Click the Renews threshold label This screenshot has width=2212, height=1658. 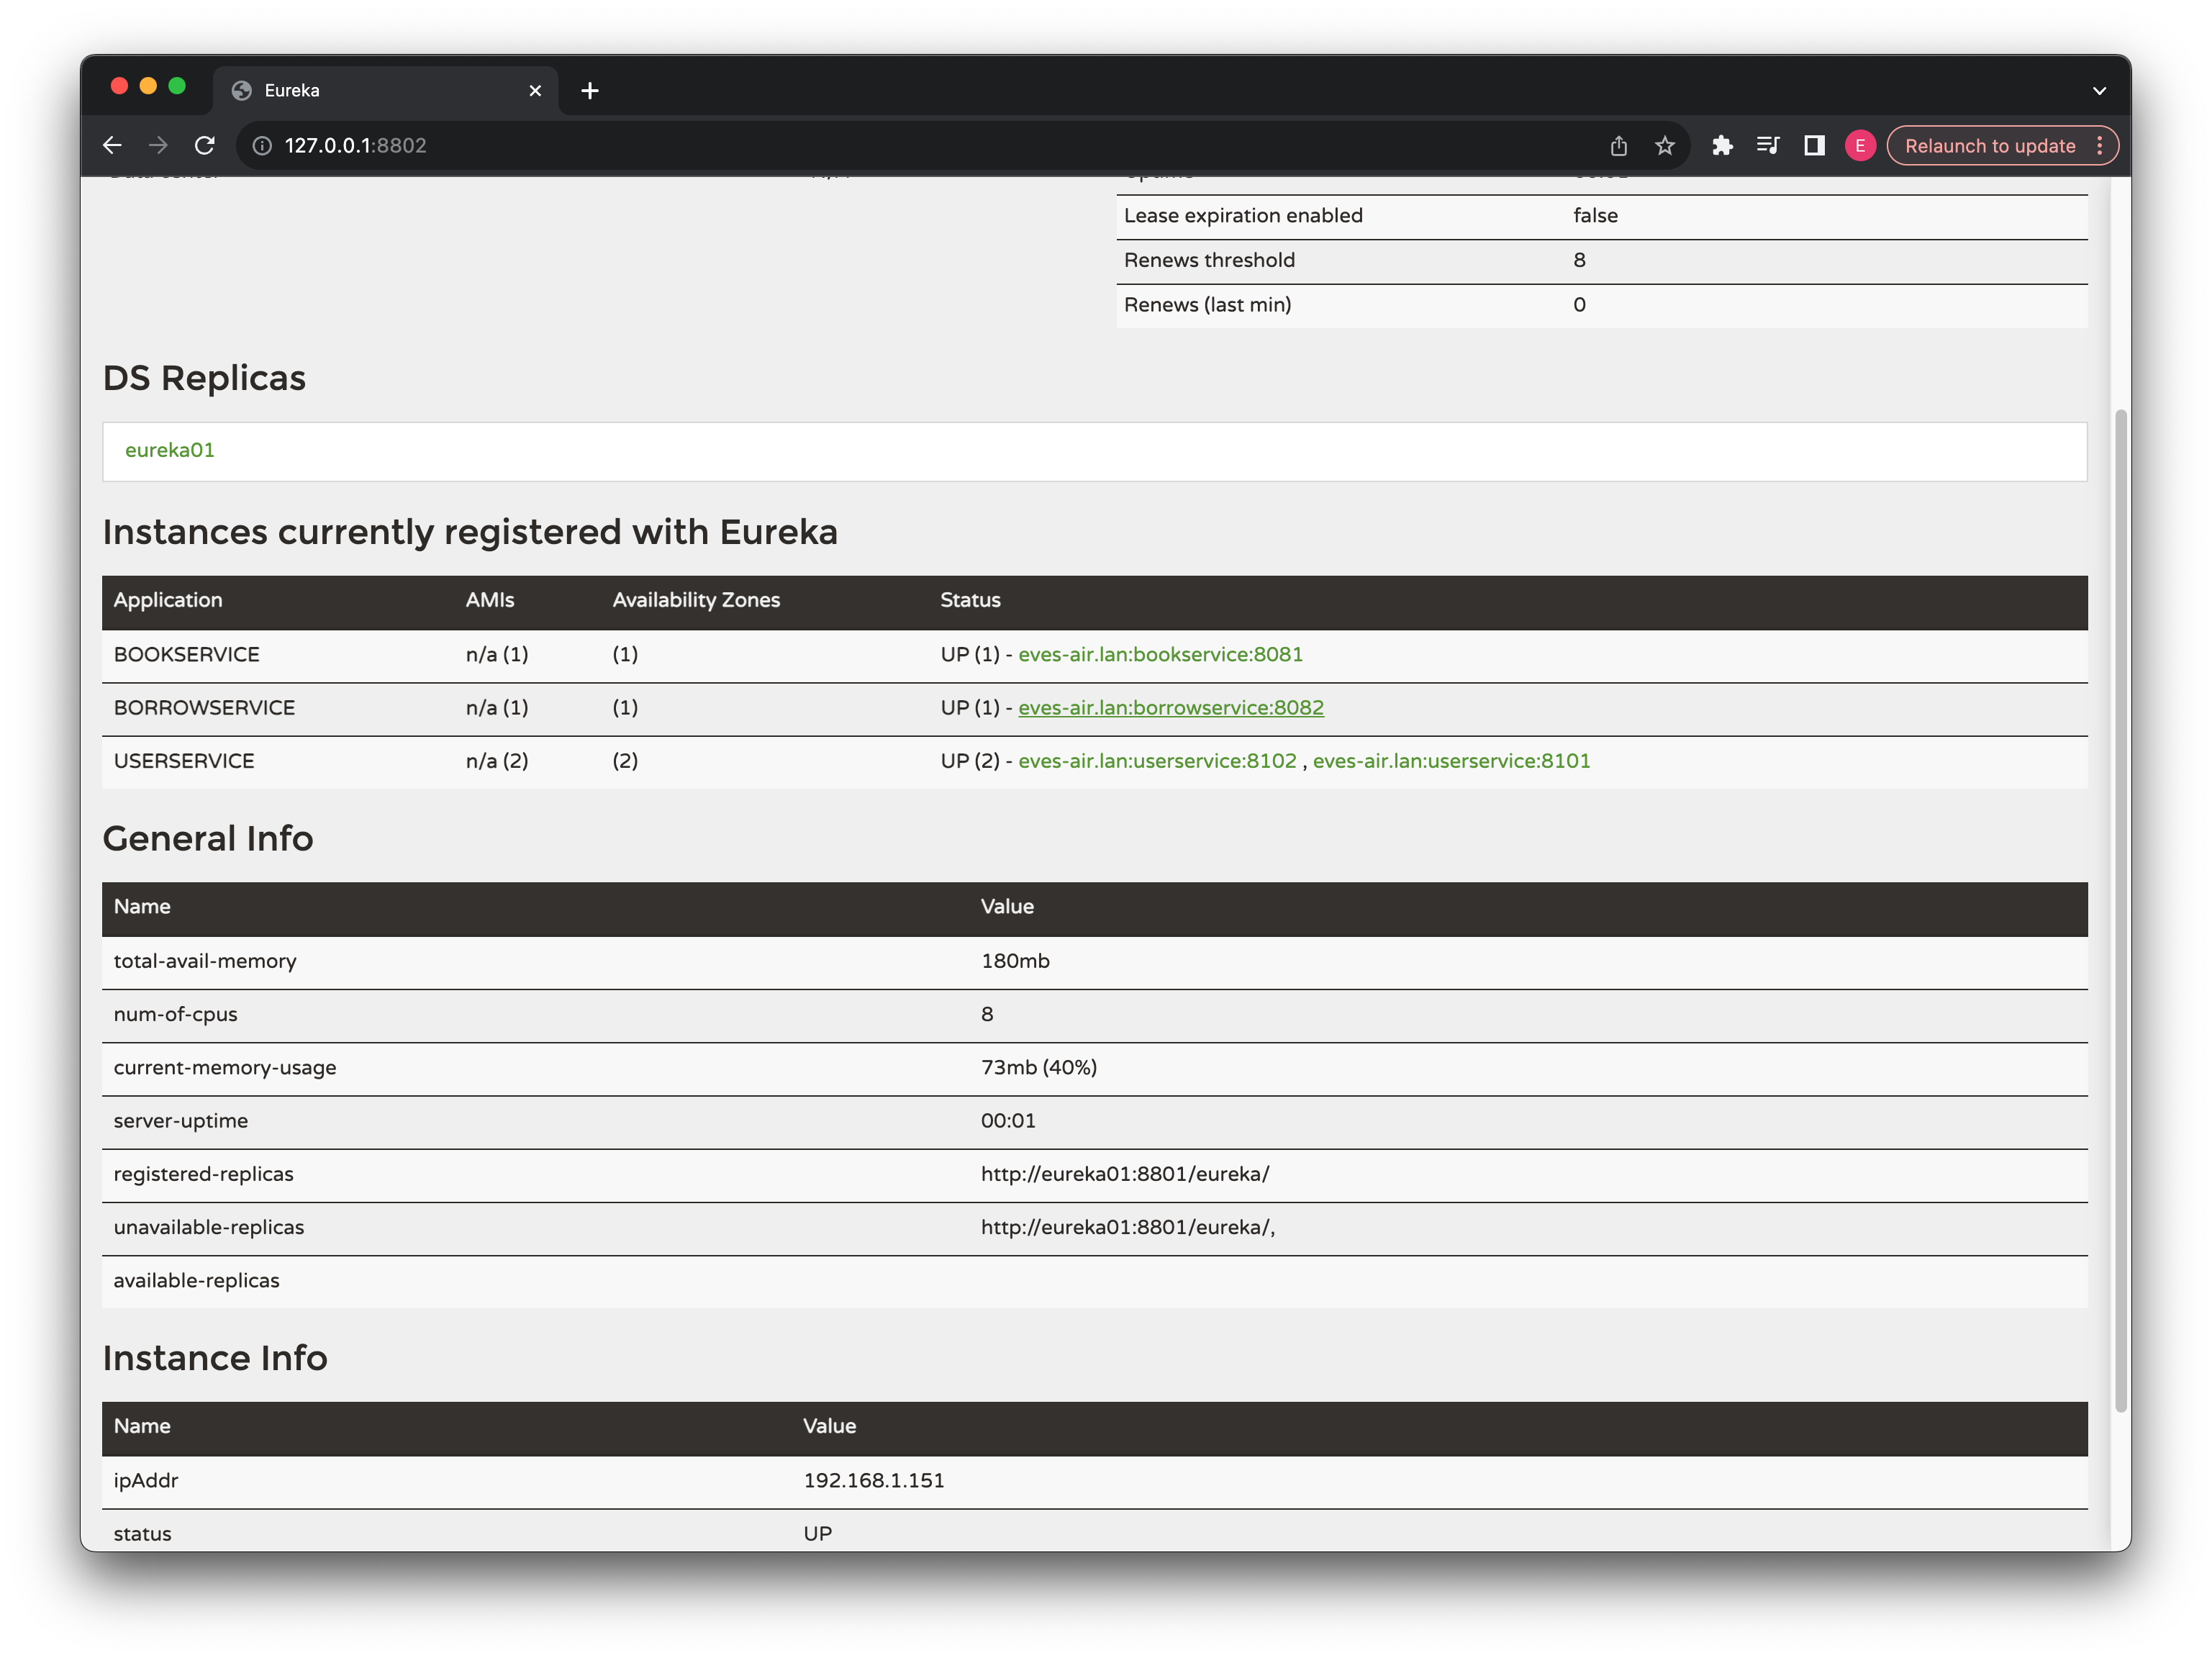tap(1209, 260)
